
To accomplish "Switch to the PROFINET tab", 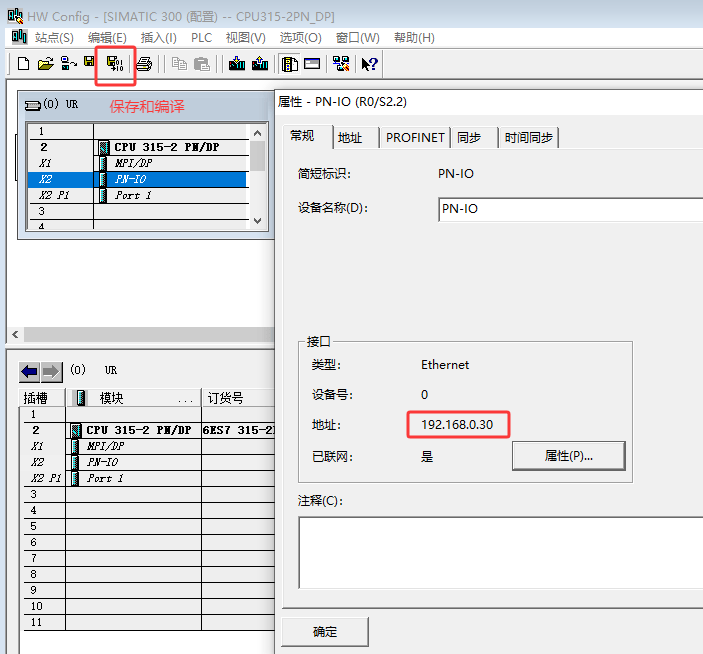I will click(415, 138).
